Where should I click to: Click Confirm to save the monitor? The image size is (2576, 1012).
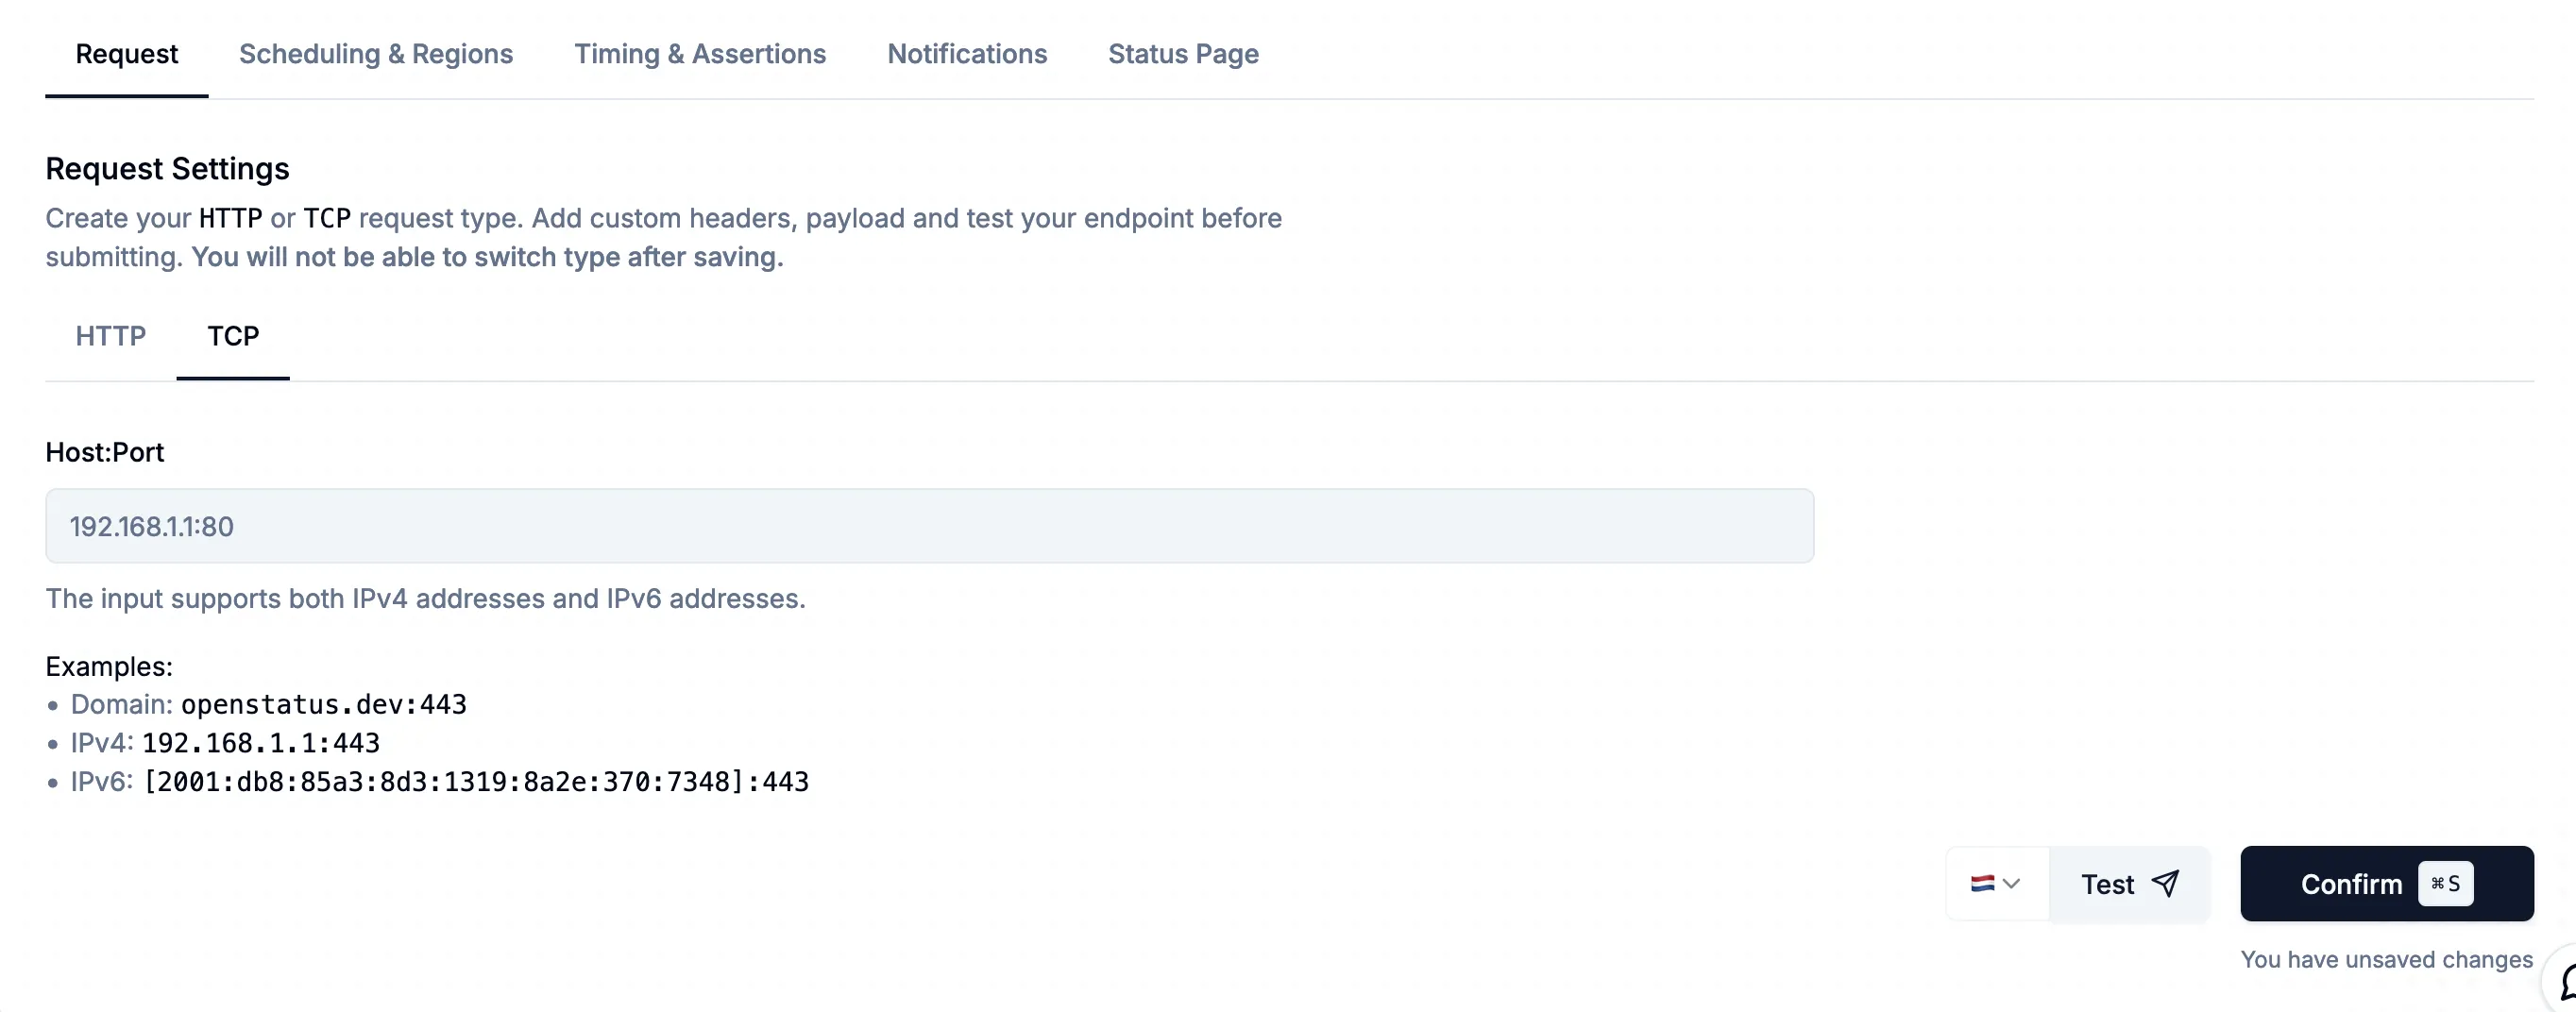point(2350,884)
